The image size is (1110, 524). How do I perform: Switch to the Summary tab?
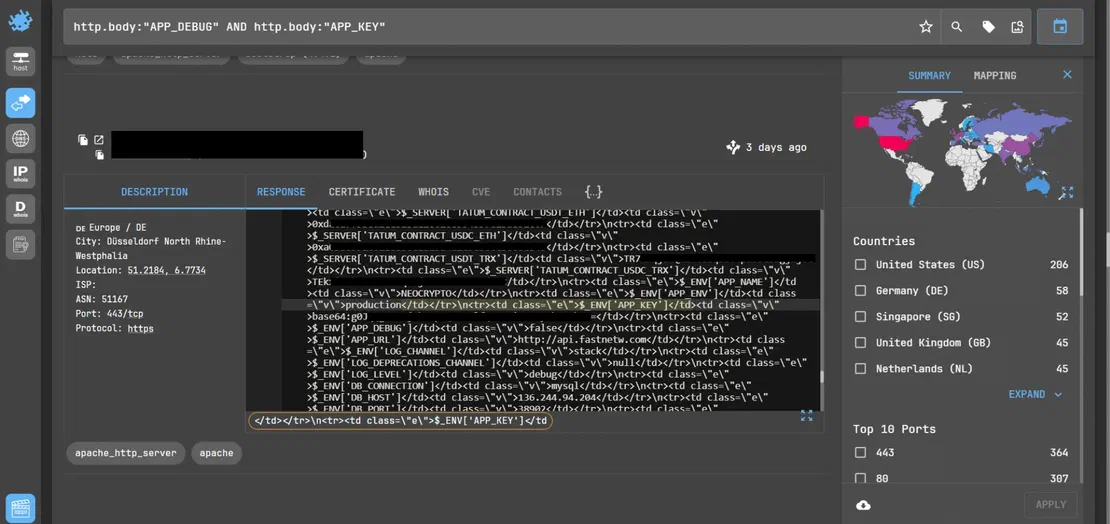tap(929, 76)
